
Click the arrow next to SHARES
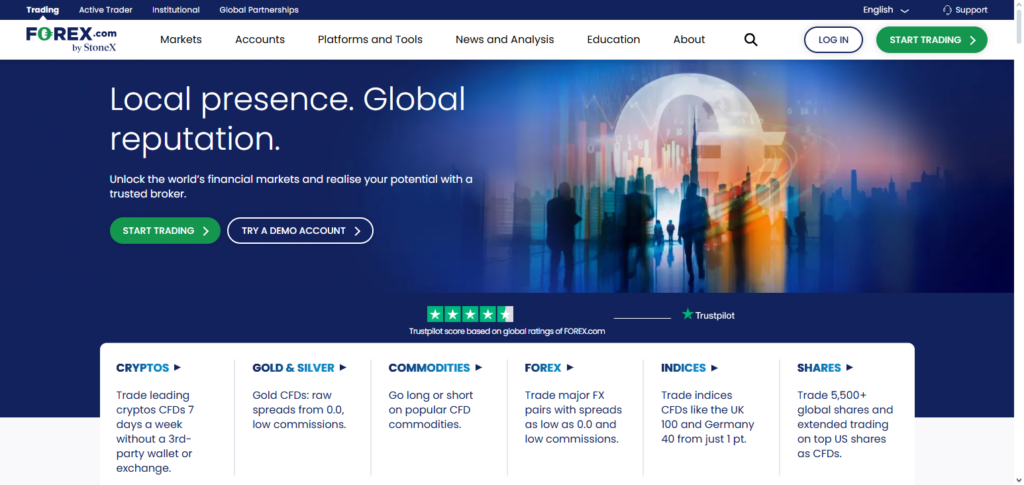point(850,368)
